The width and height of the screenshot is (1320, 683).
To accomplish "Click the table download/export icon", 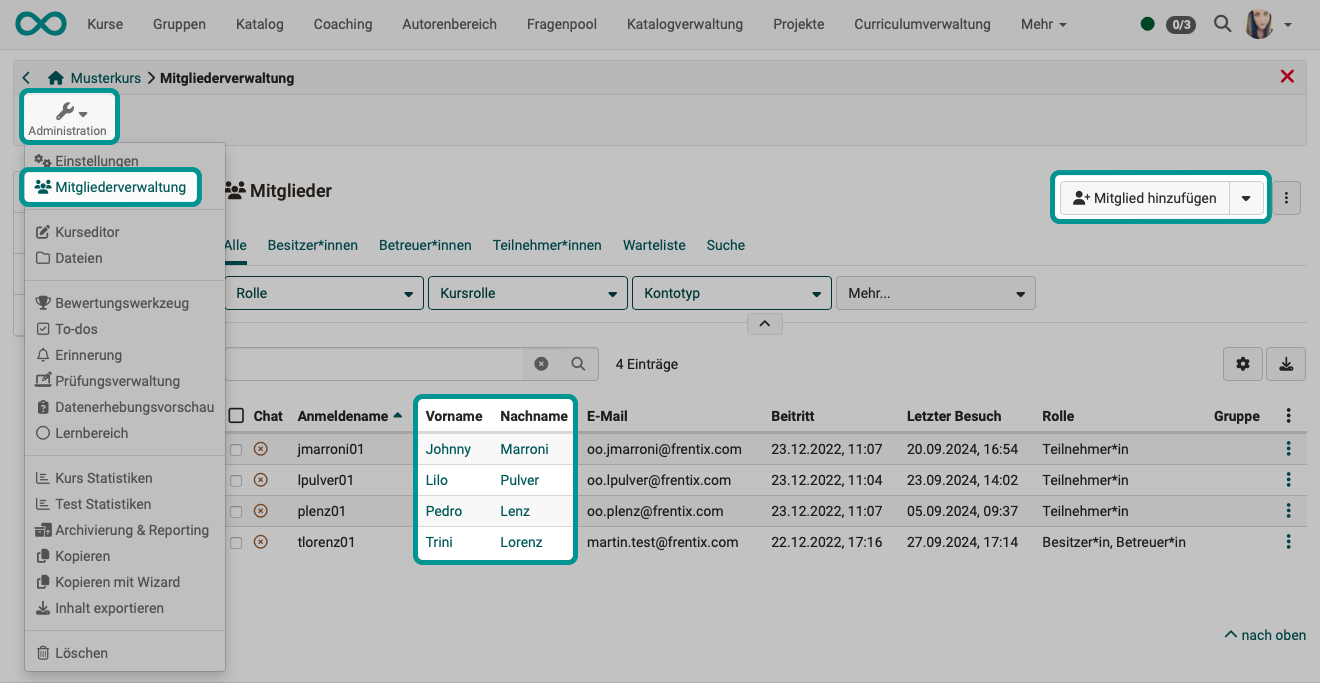I will pos(1286,364).
